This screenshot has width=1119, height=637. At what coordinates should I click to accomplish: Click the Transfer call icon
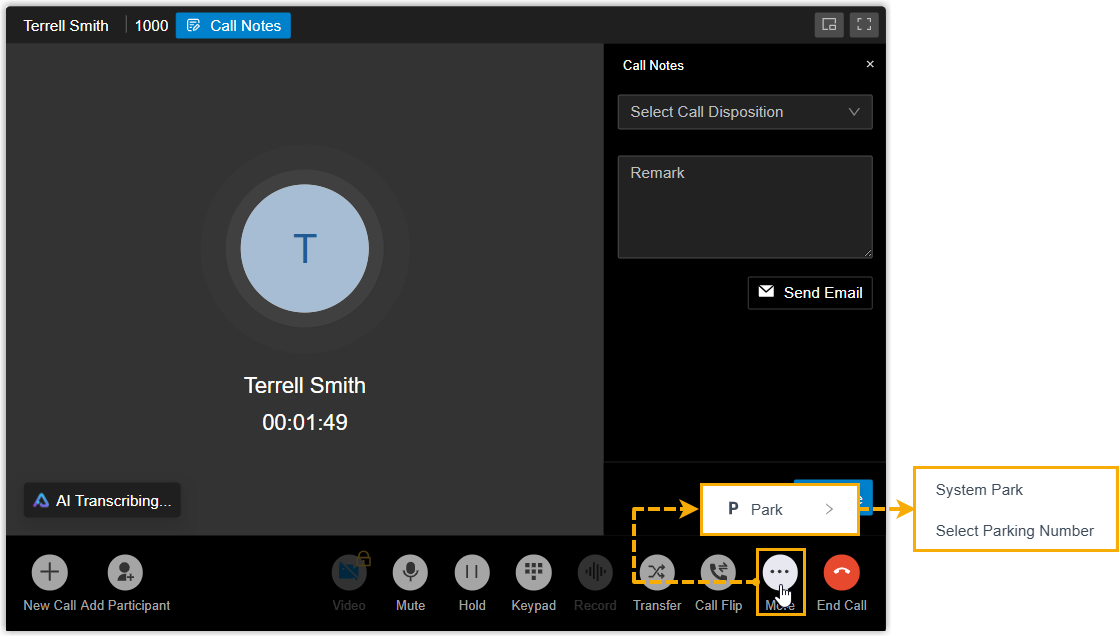coord(657,573)
